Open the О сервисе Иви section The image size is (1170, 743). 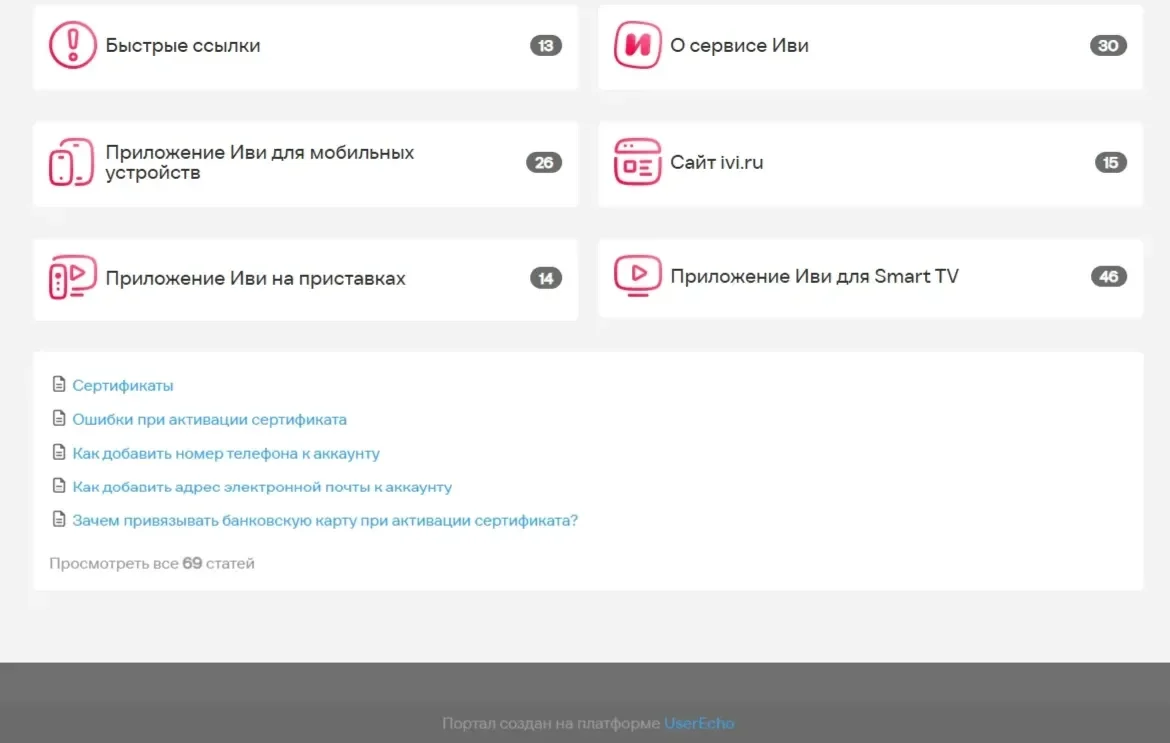739,46
